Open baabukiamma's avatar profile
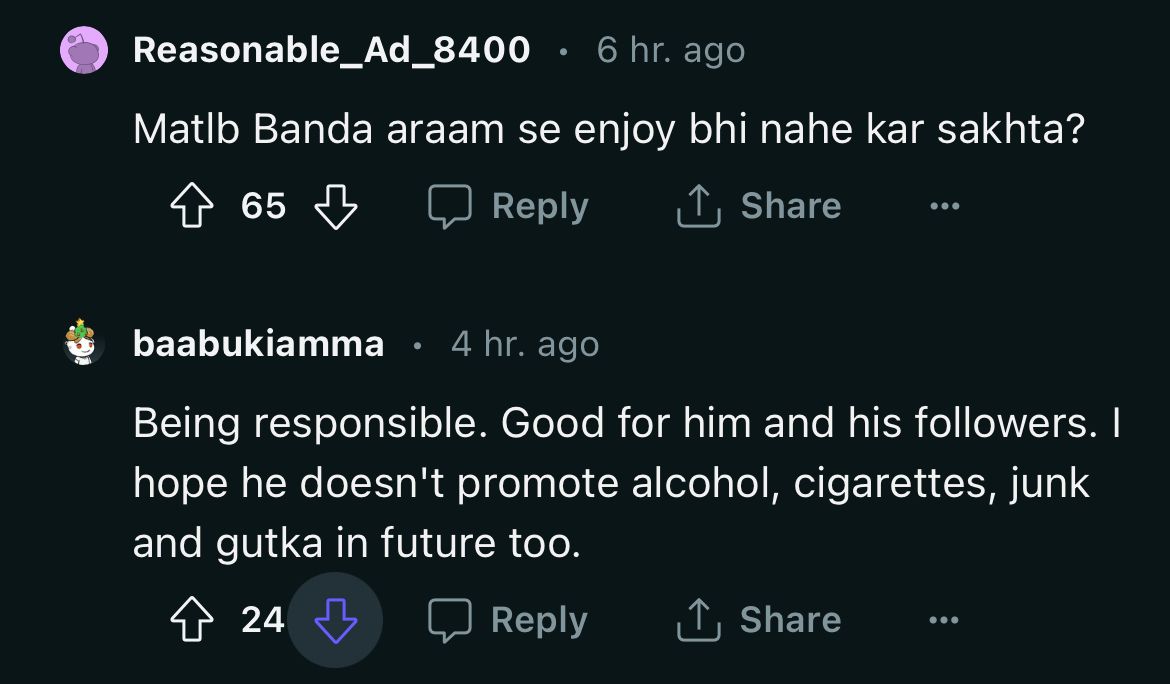 point(84,343)
